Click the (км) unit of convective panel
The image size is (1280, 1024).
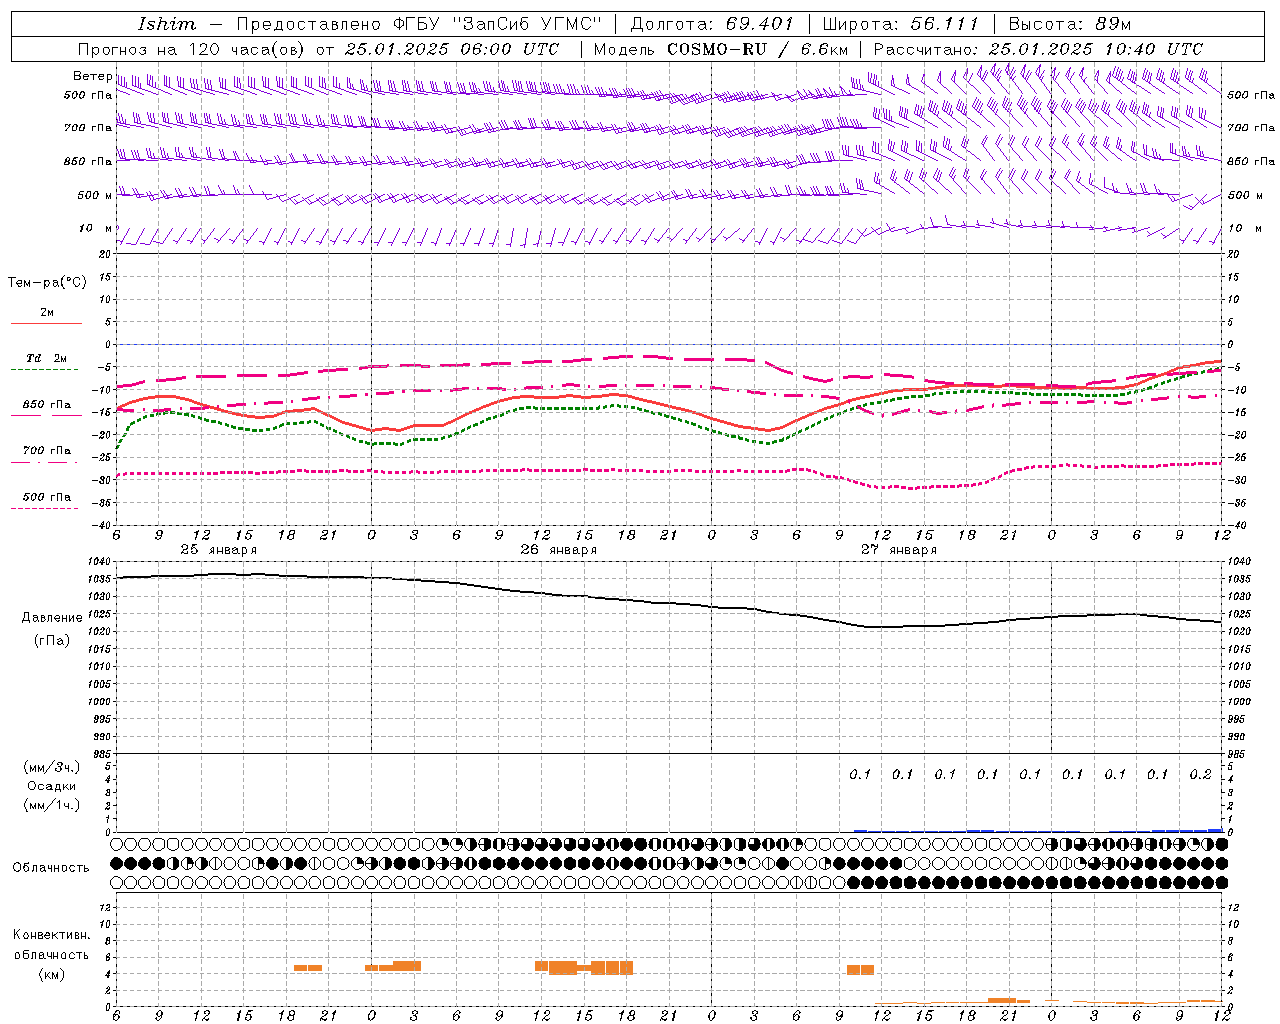click(52, 974)
